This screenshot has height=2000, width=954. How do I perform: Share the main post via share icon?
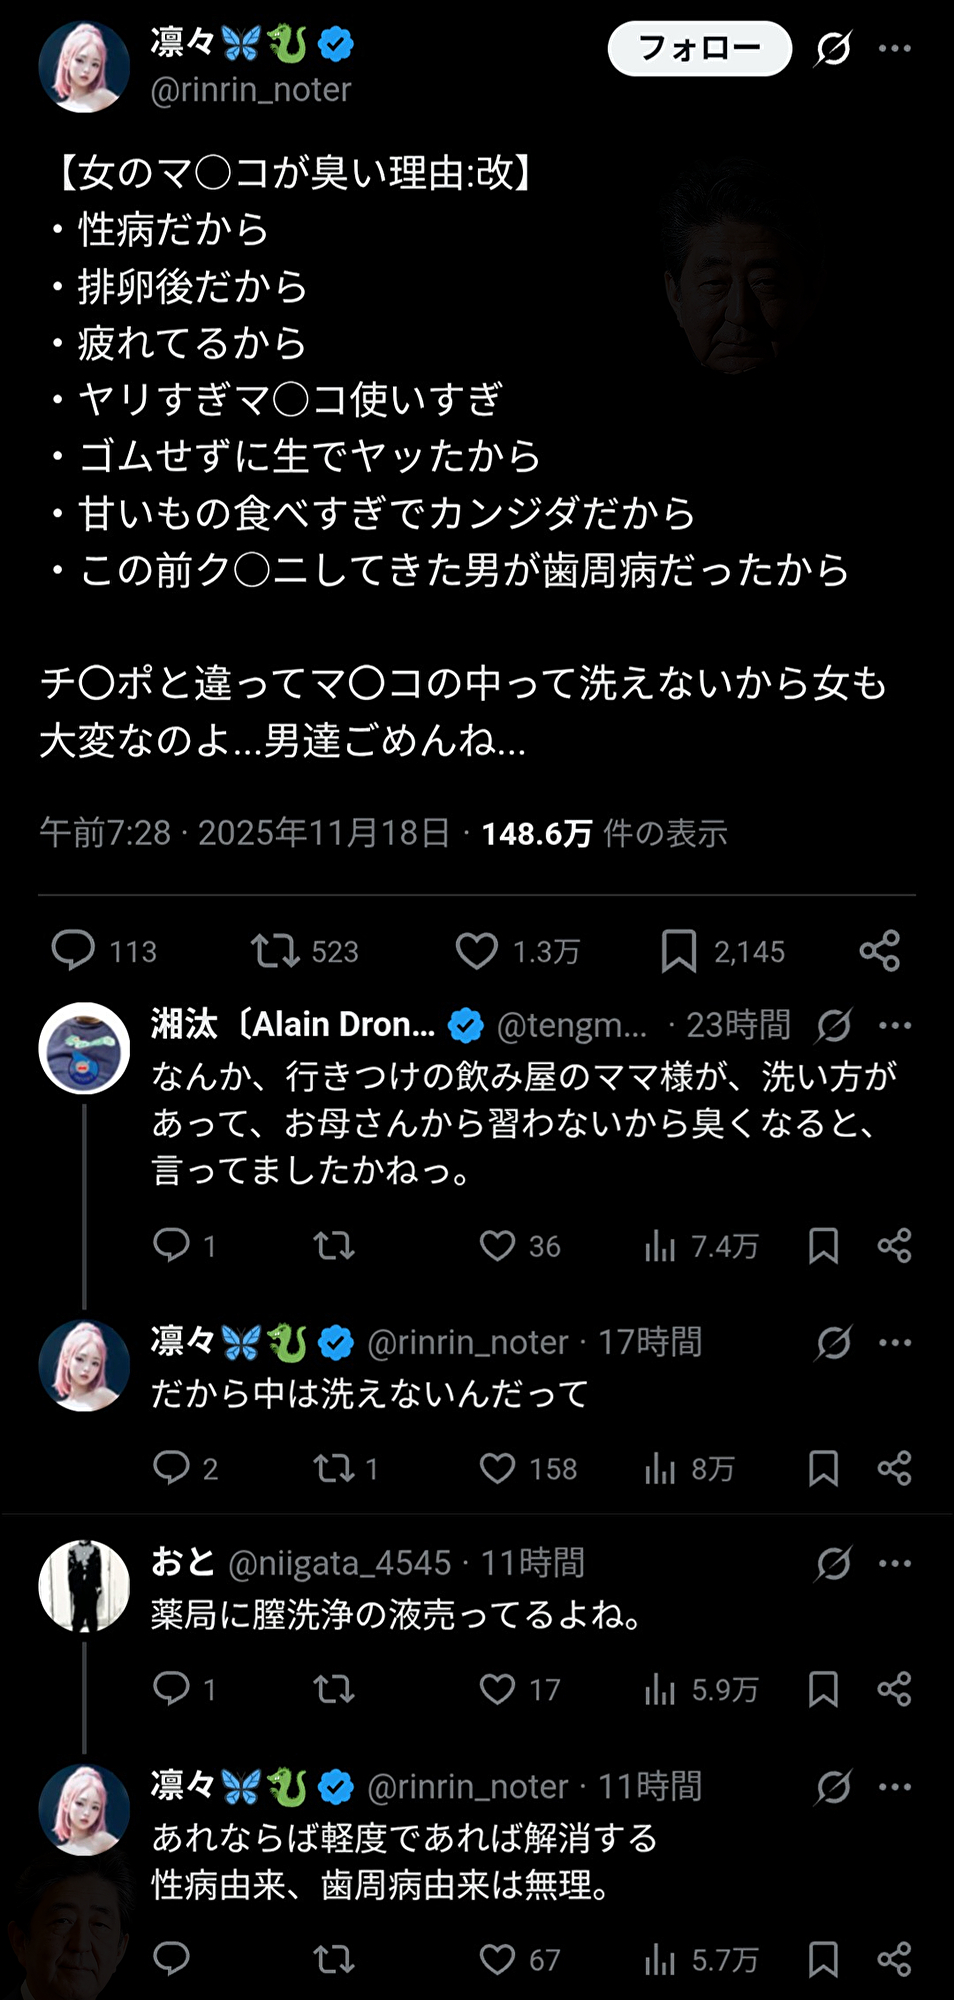(880, 950)
